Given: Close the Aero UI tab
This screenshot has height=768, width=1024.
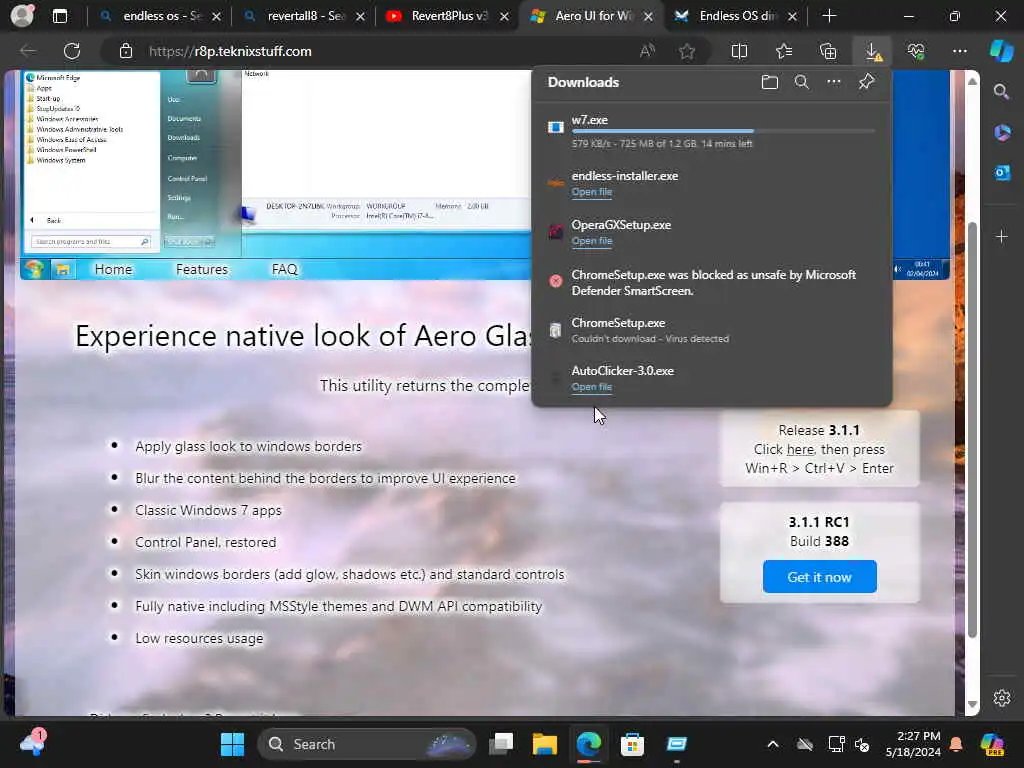Looking at the screenshot, I should (648, 16).
